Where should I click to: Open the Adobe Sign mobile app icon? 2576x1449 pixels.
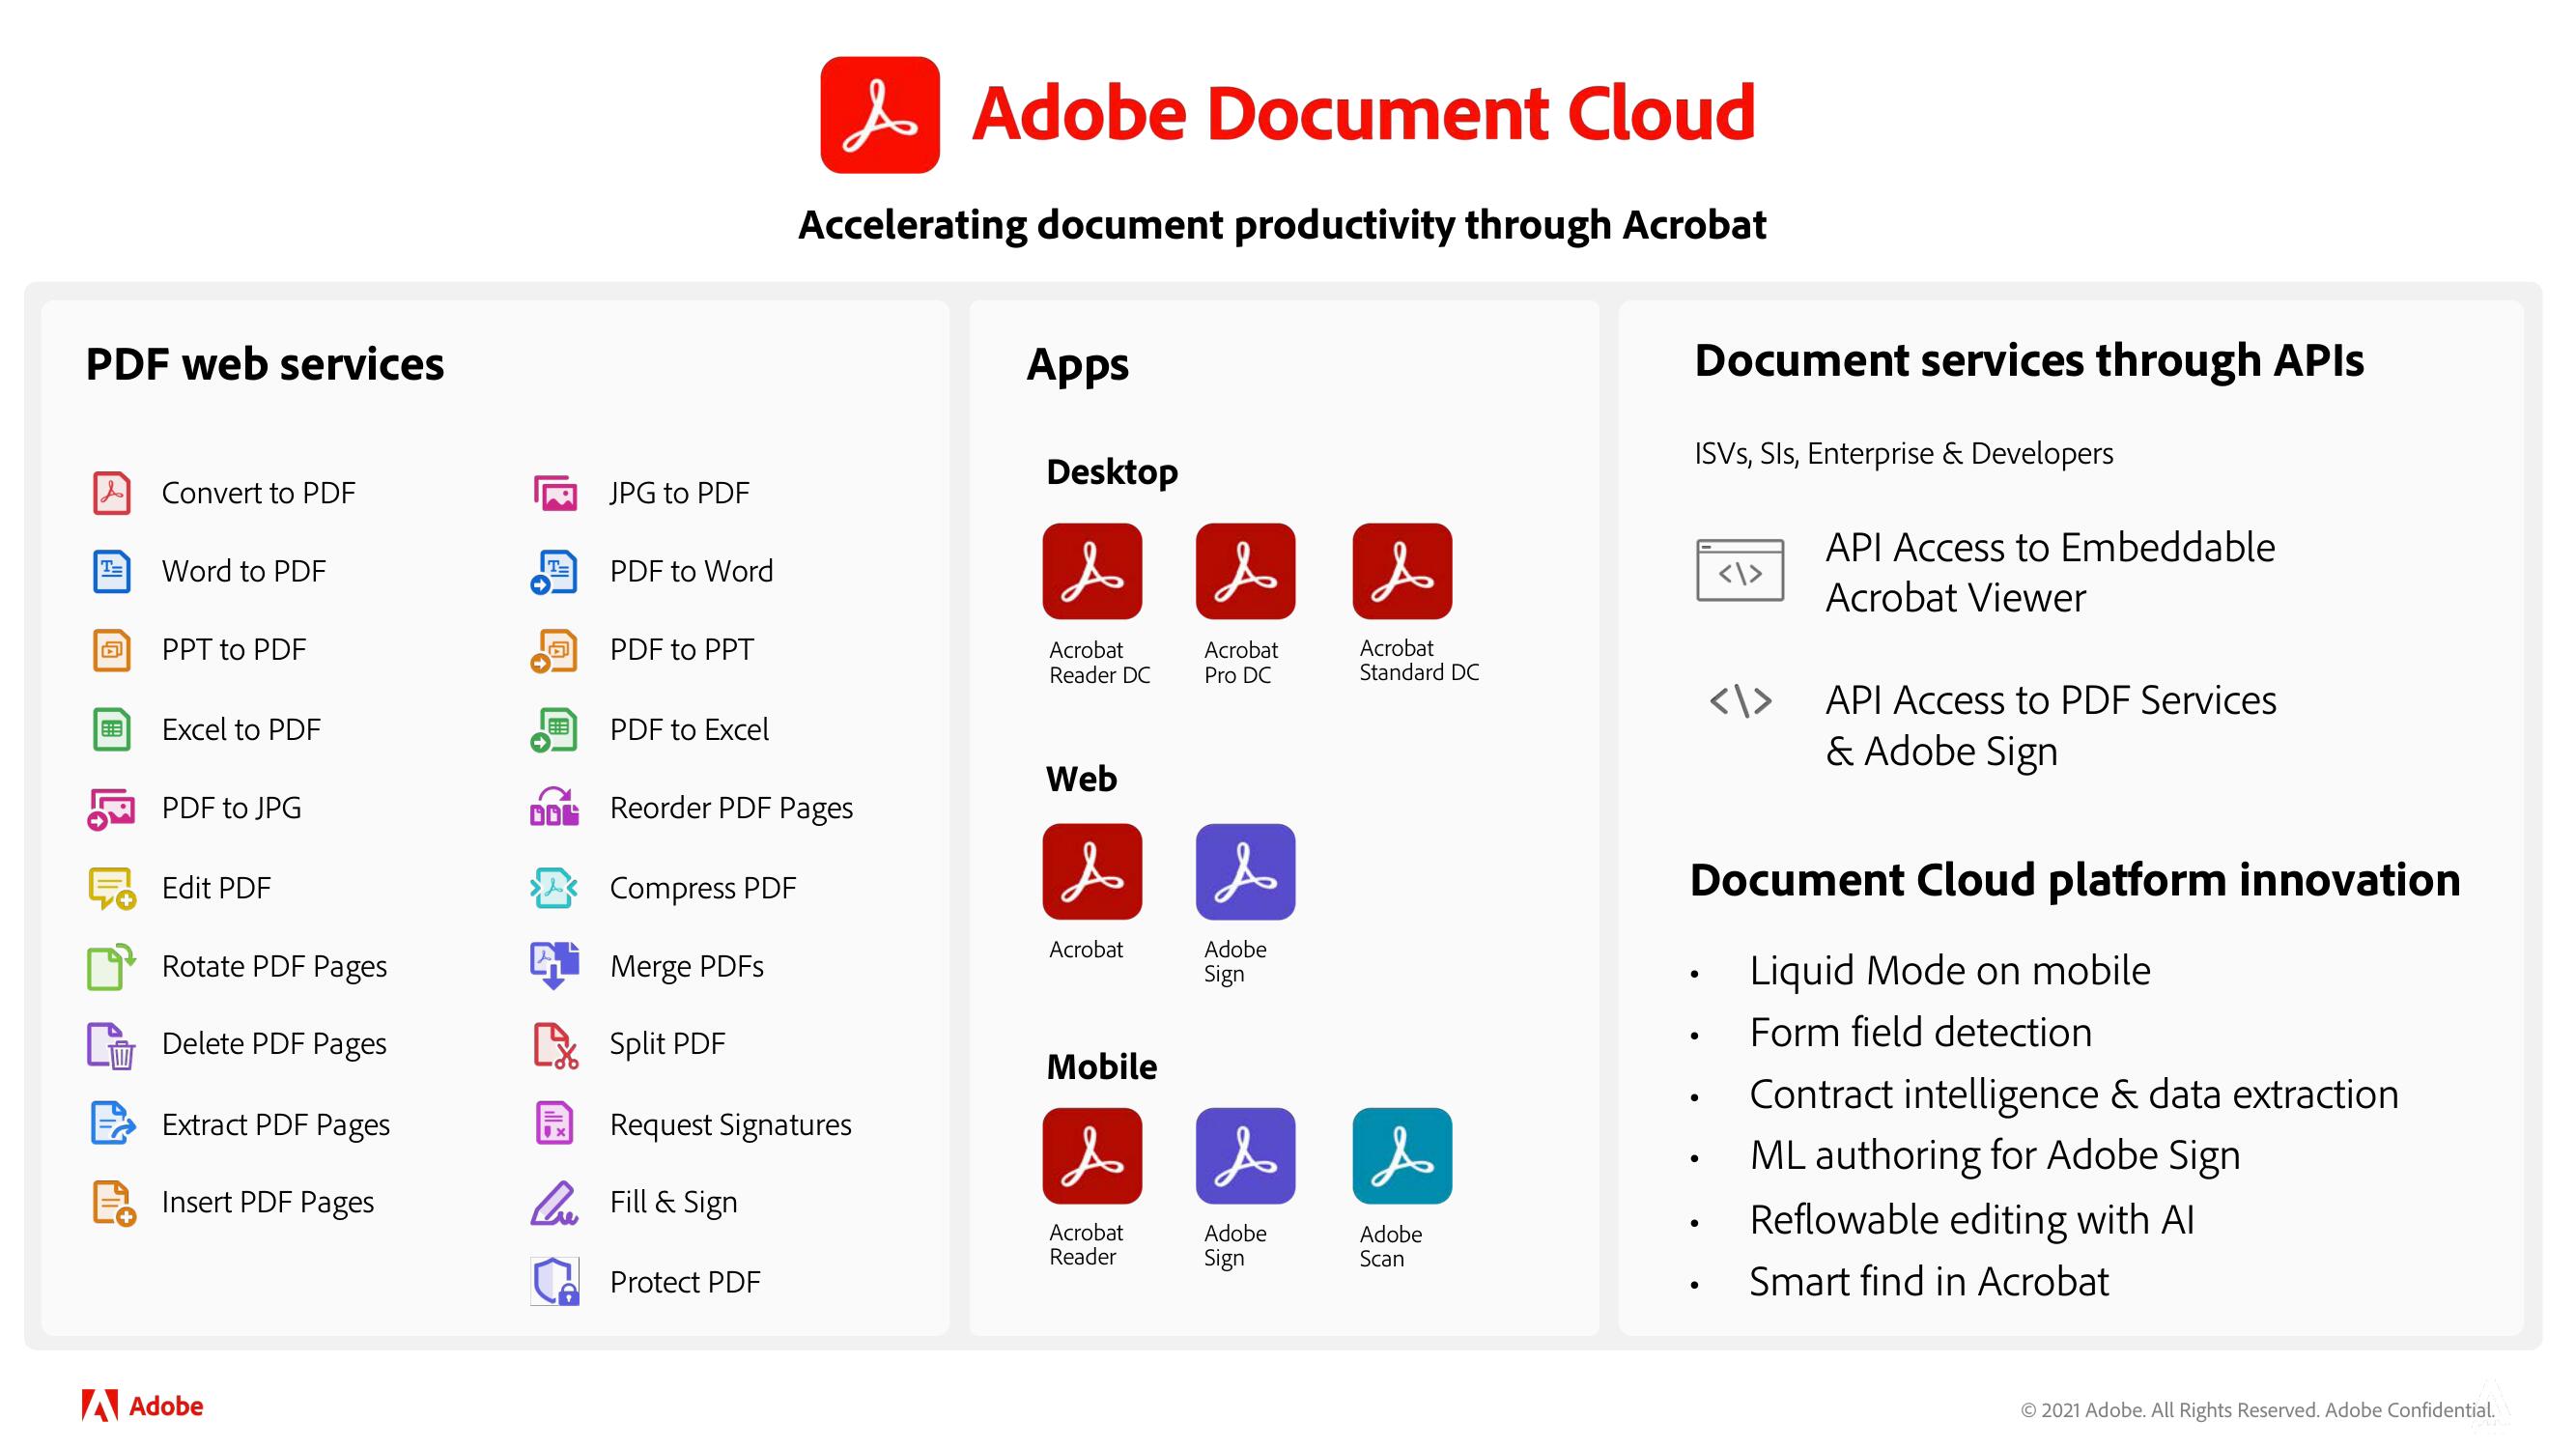coord(1245,1156)
